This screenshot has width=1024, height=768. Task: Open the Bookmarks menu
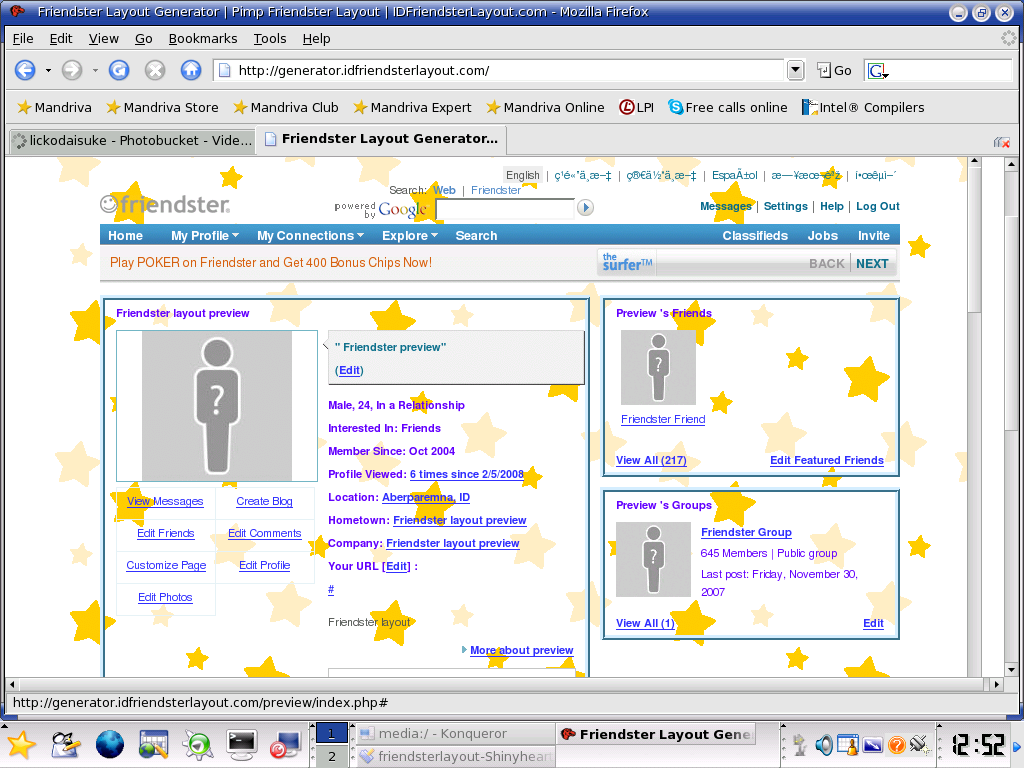(x=203, y=38)
